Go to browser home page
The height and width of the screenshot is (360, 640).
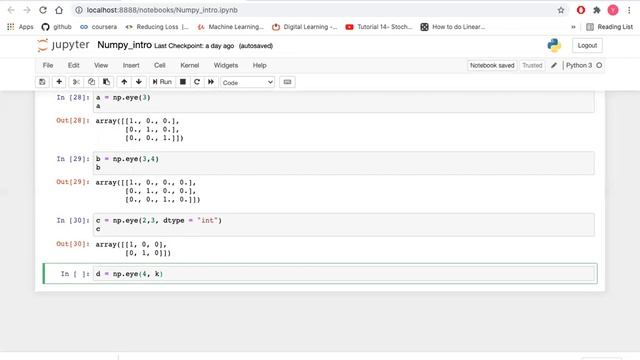click(59, 10)
